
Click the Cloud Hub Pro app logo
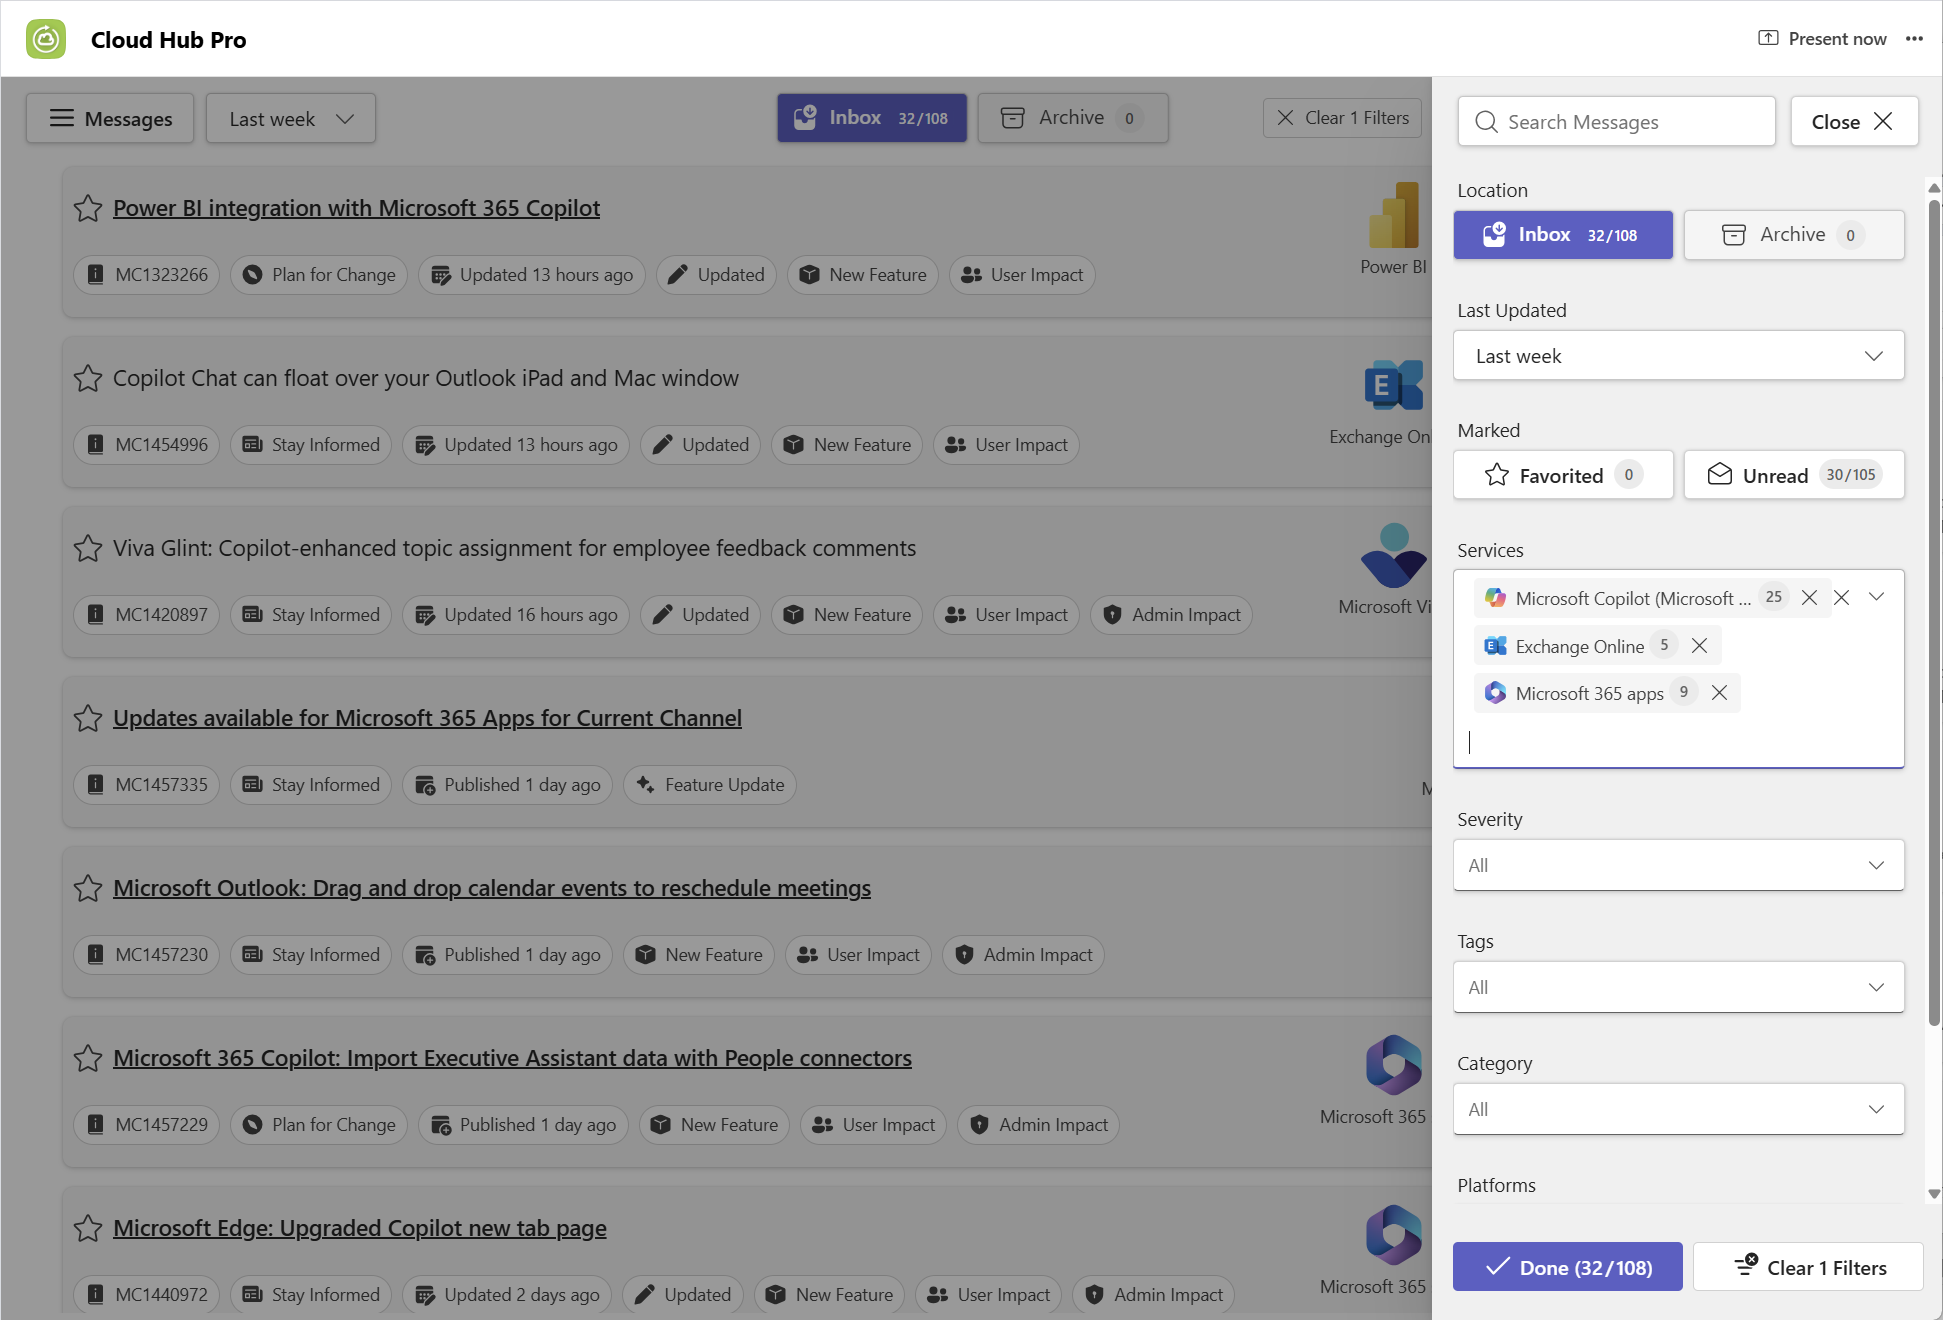pos(46,39)
